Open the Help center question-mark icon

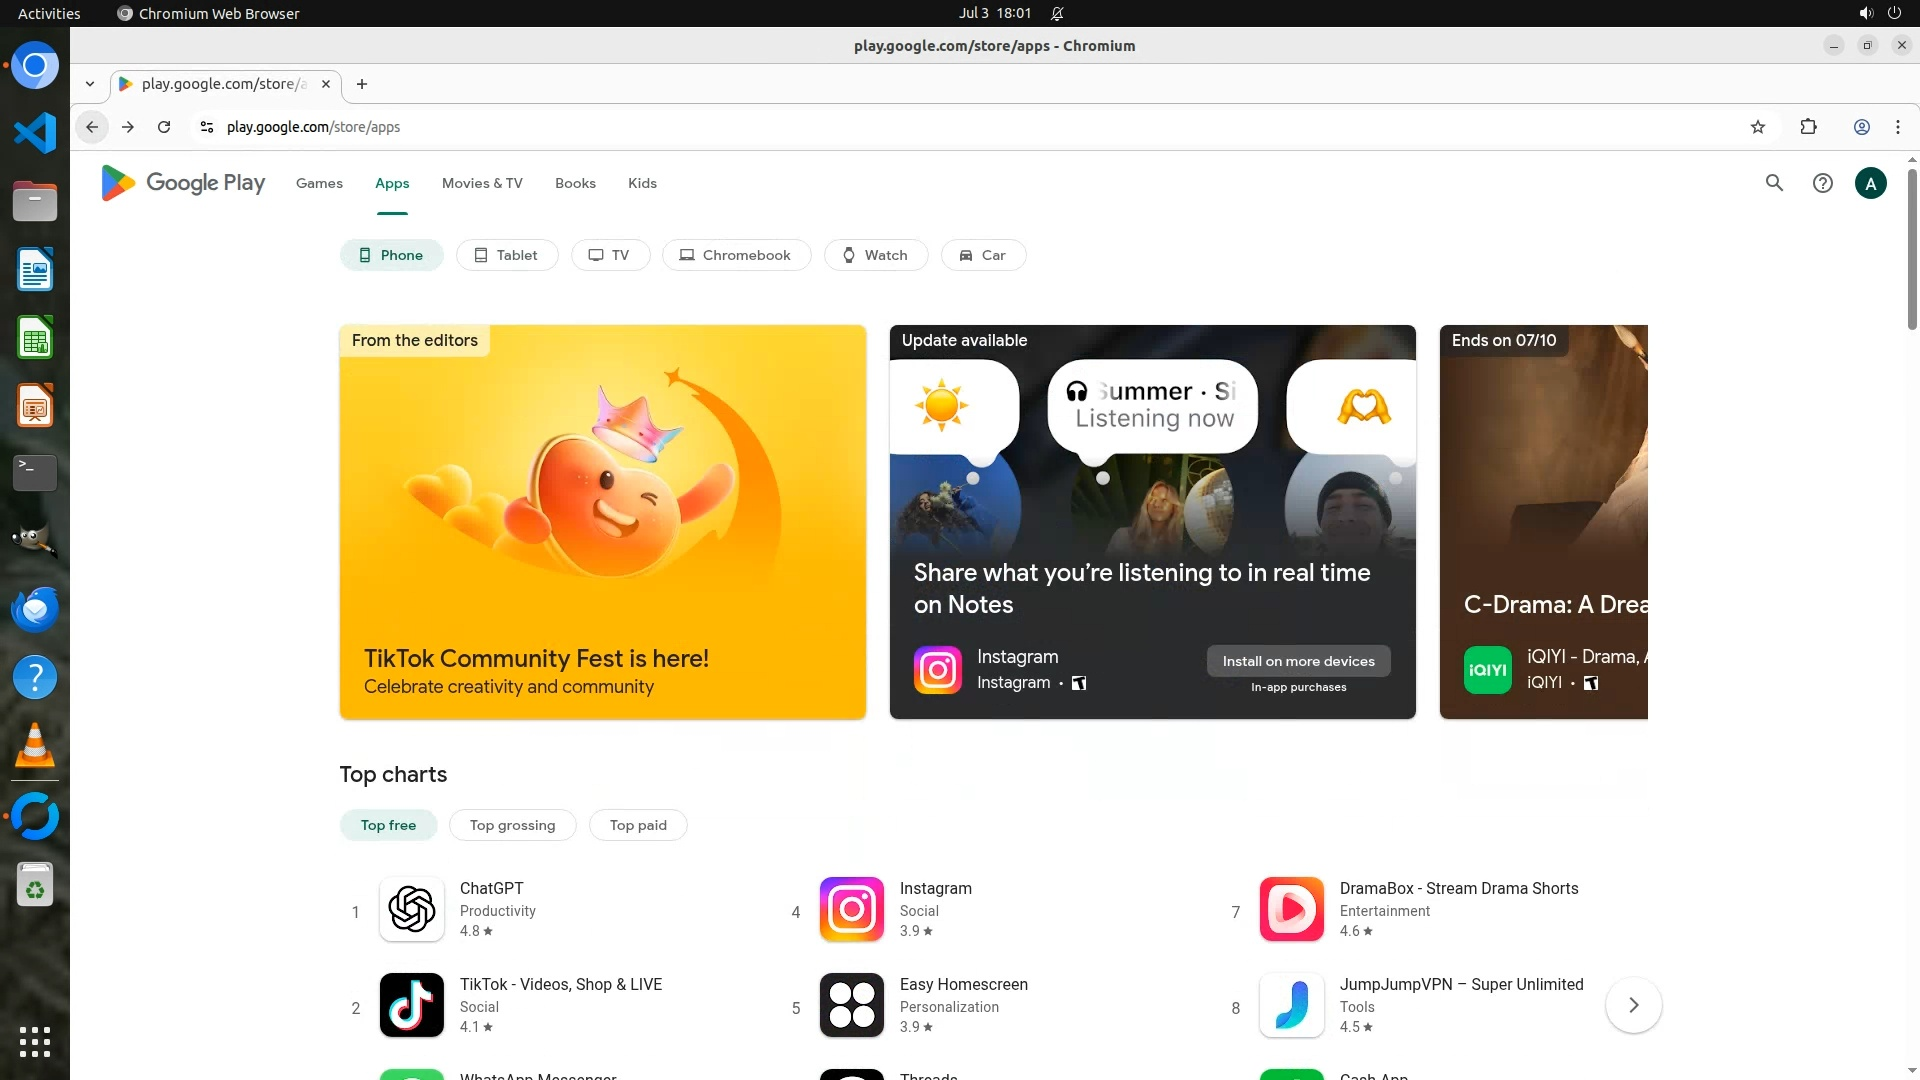(x=1822, y=183)
